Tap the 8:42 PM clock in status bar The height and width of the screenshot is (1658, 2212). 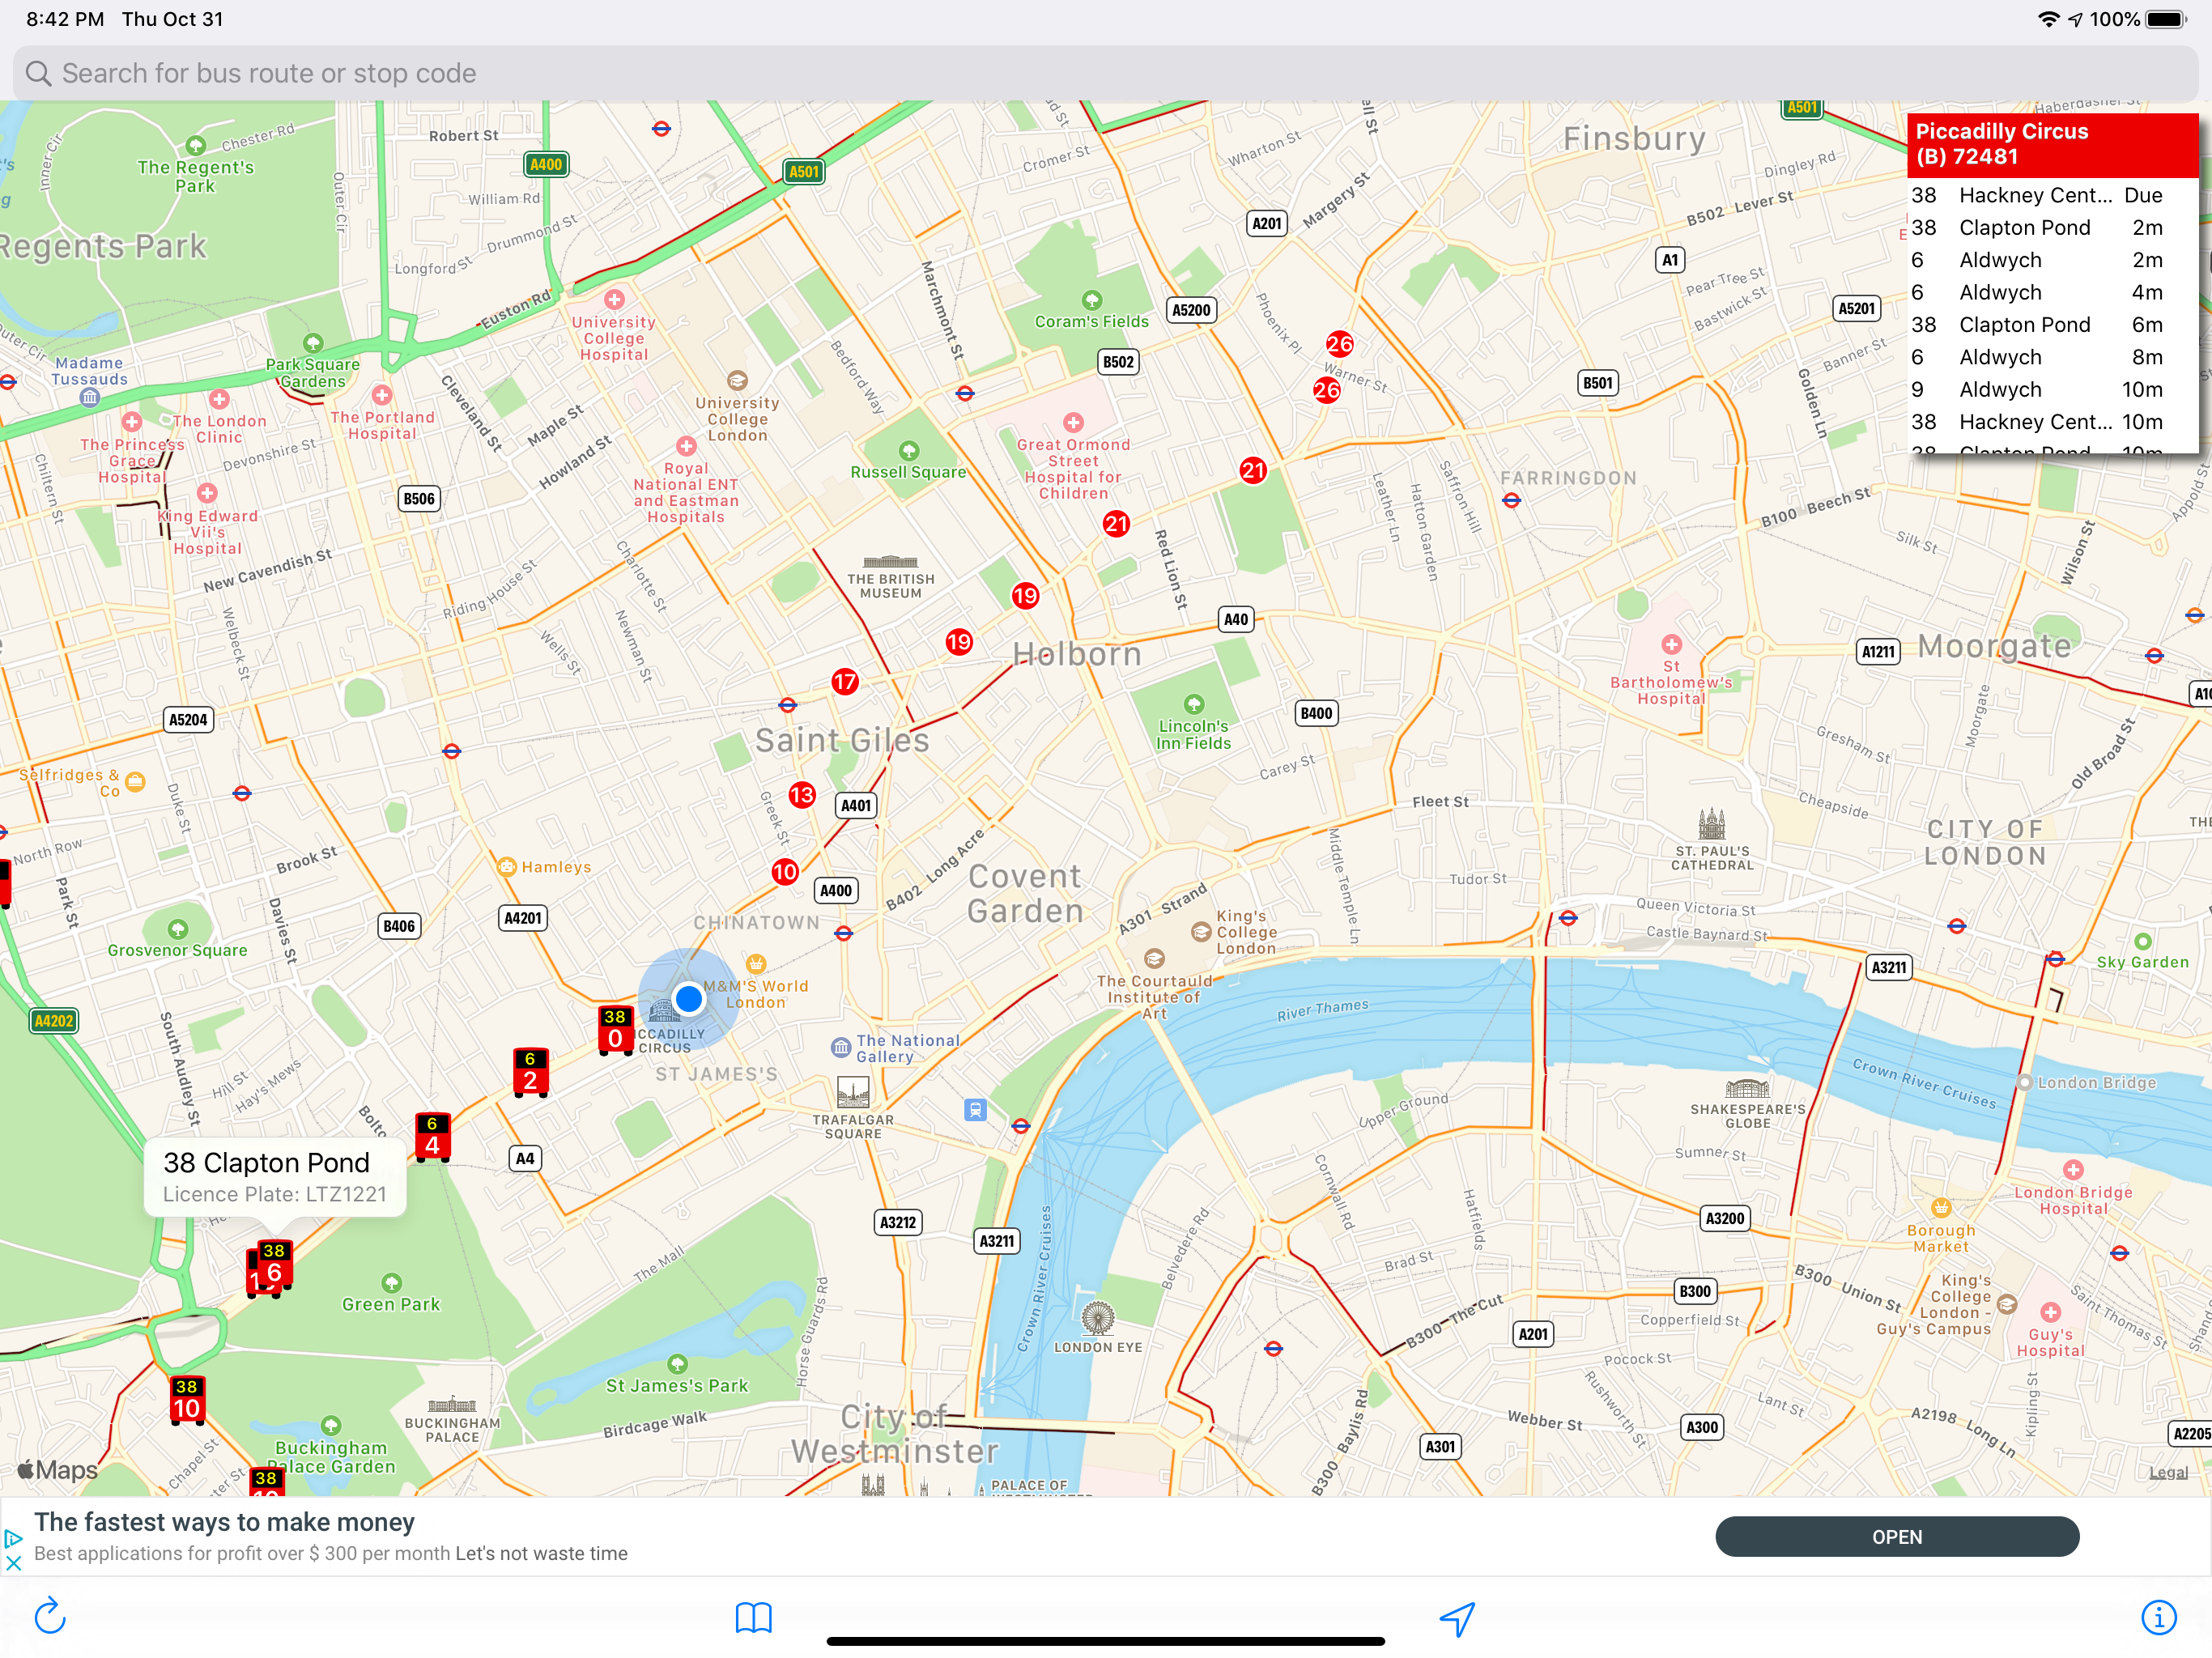pos(65,19)
